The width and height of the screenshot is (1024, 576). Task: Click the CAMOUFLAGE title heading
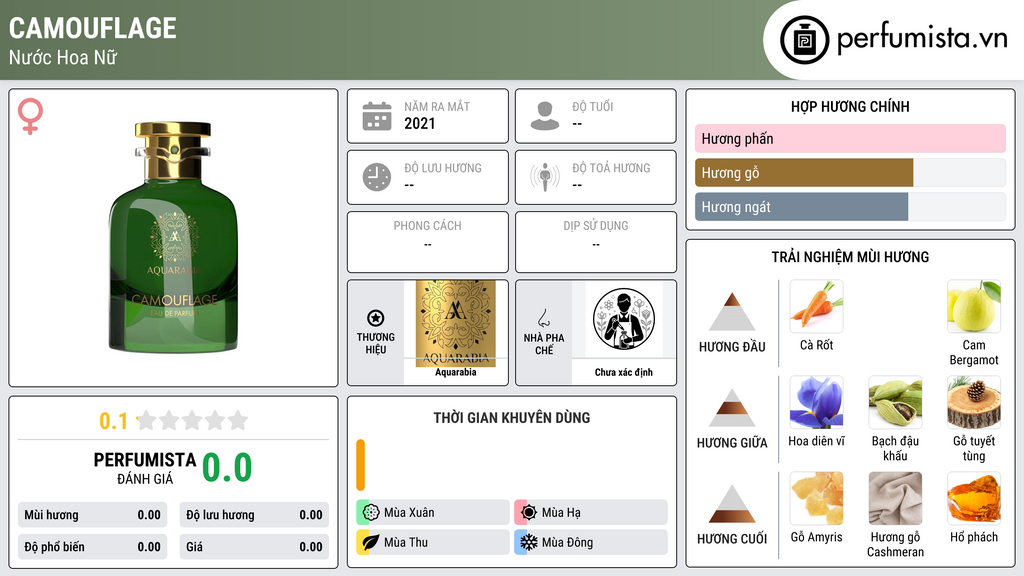click(93, 28)
